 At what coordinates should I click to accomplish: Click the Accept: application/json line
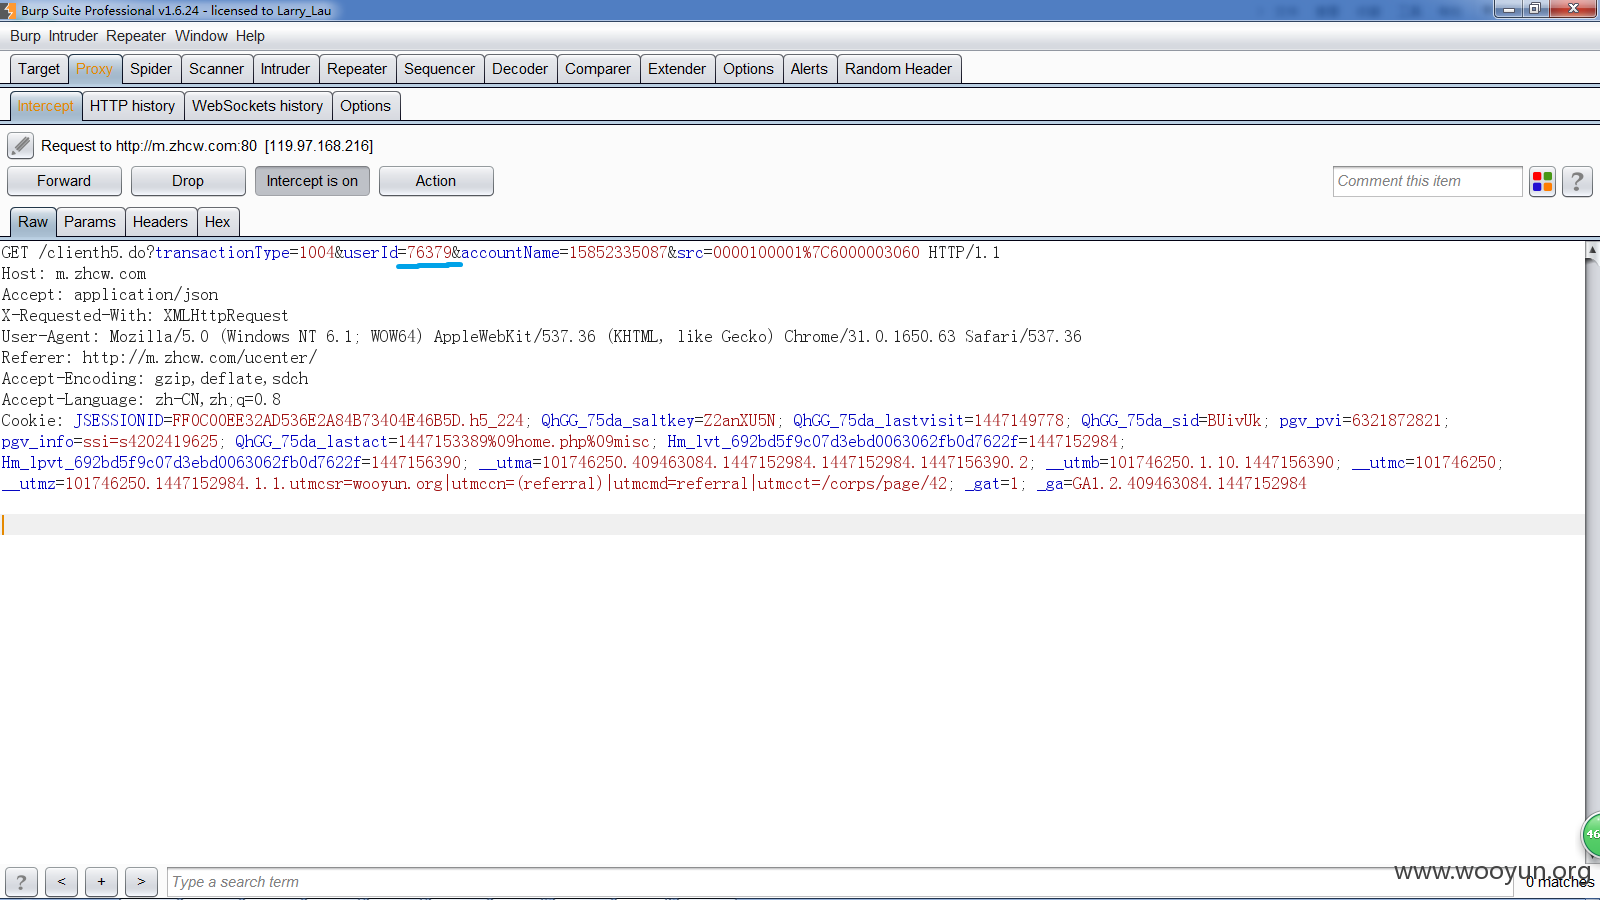click(x=110, y=295)
